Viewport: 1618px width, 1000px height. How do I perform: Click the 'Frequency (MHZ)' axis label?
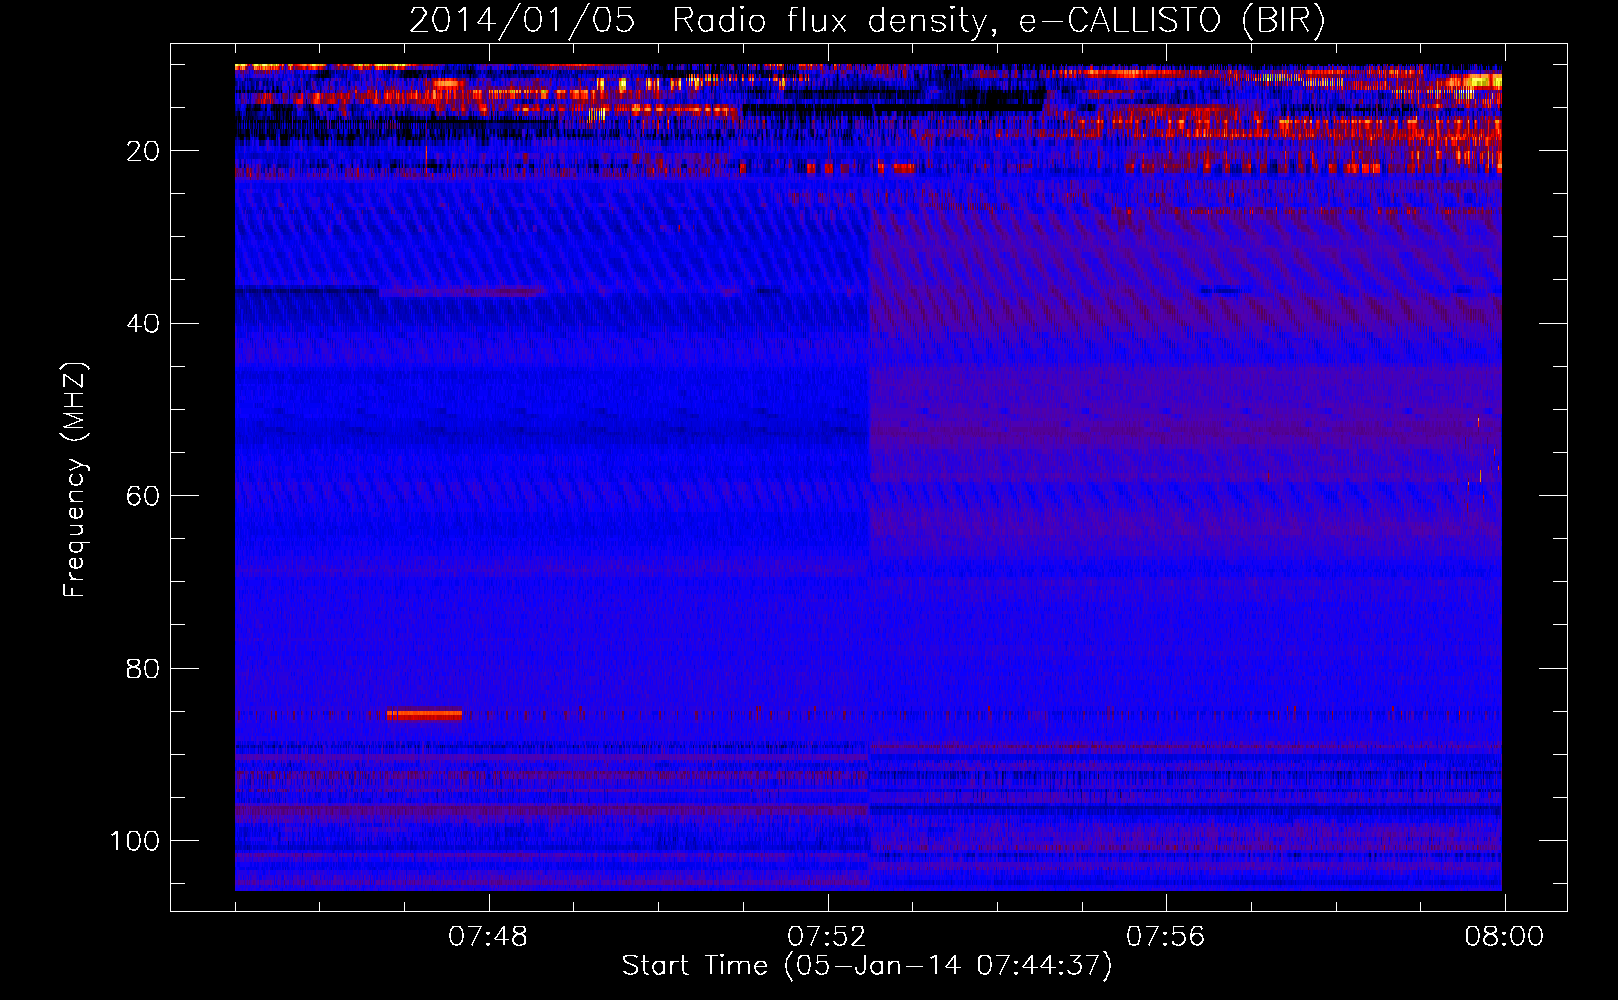75,480
